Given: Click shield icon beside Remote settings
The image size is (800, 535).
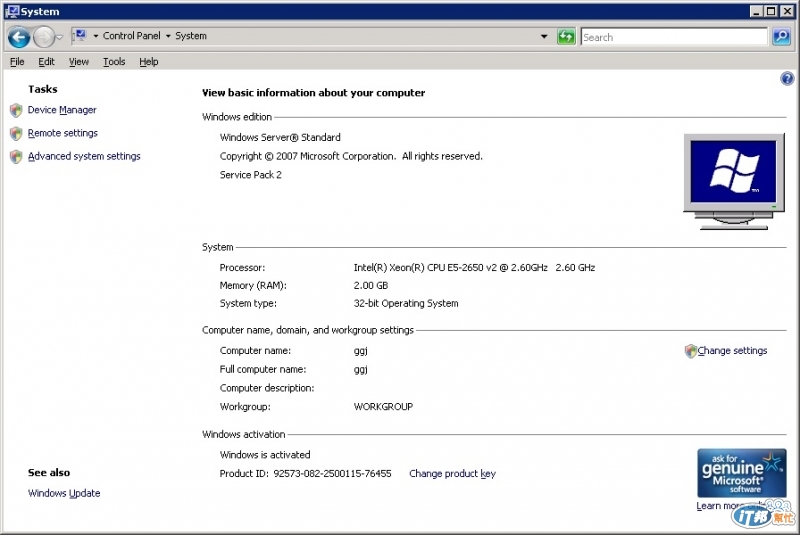Looking at the screenshot, I should pos(16,134).
